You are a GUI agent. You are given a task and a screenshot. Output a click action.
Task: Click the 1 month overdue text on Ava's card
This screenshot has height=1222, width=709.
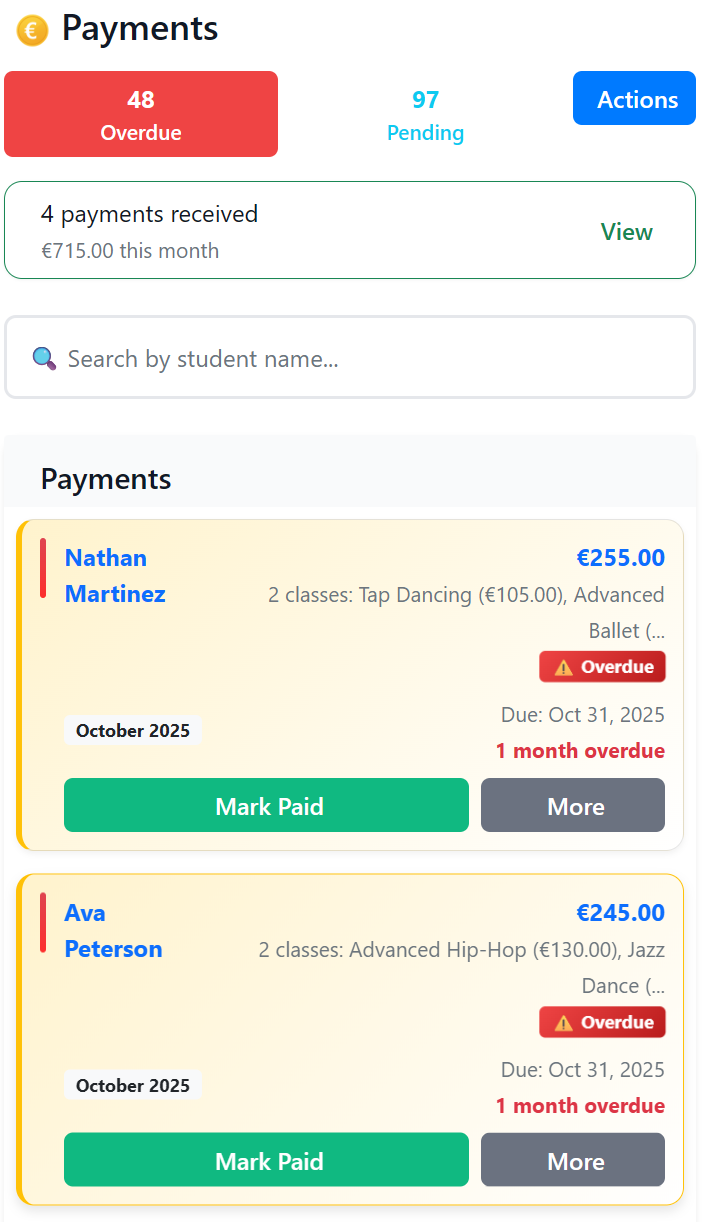580,1105
